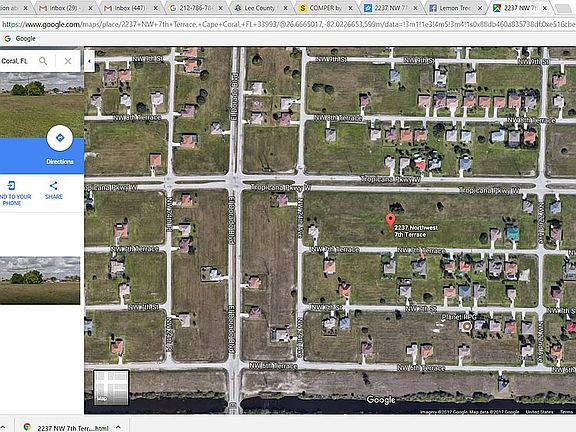Switch to Map view via layer thumbnail
The height and width of the screenshot is (432, 576).
pos(111,387)
